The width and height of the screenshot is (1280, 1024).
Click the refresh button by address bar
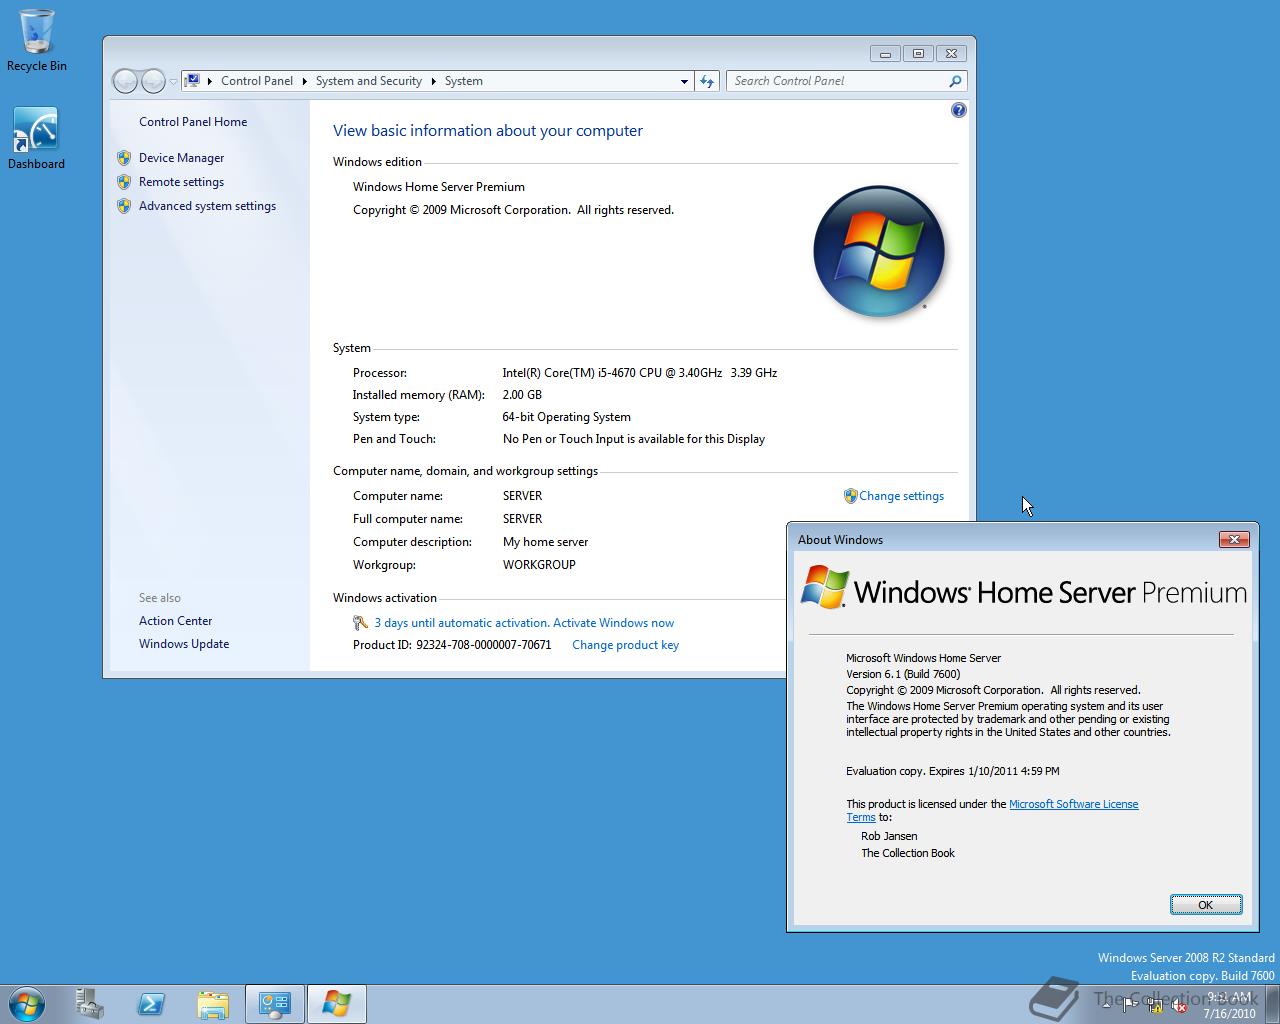[x=707, y=81]
